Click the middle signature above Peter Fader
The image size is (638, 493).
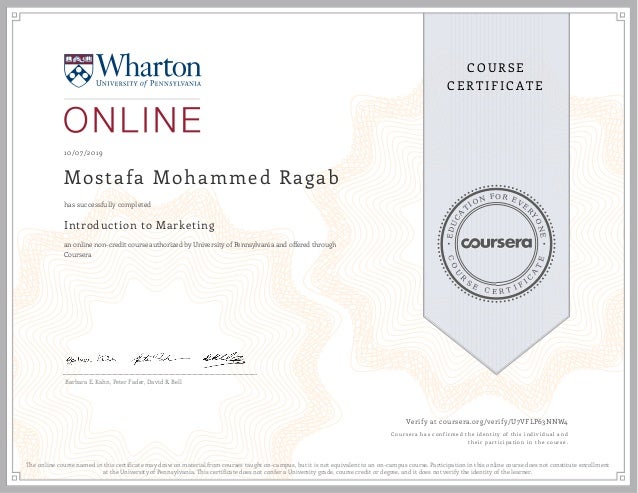161,358
